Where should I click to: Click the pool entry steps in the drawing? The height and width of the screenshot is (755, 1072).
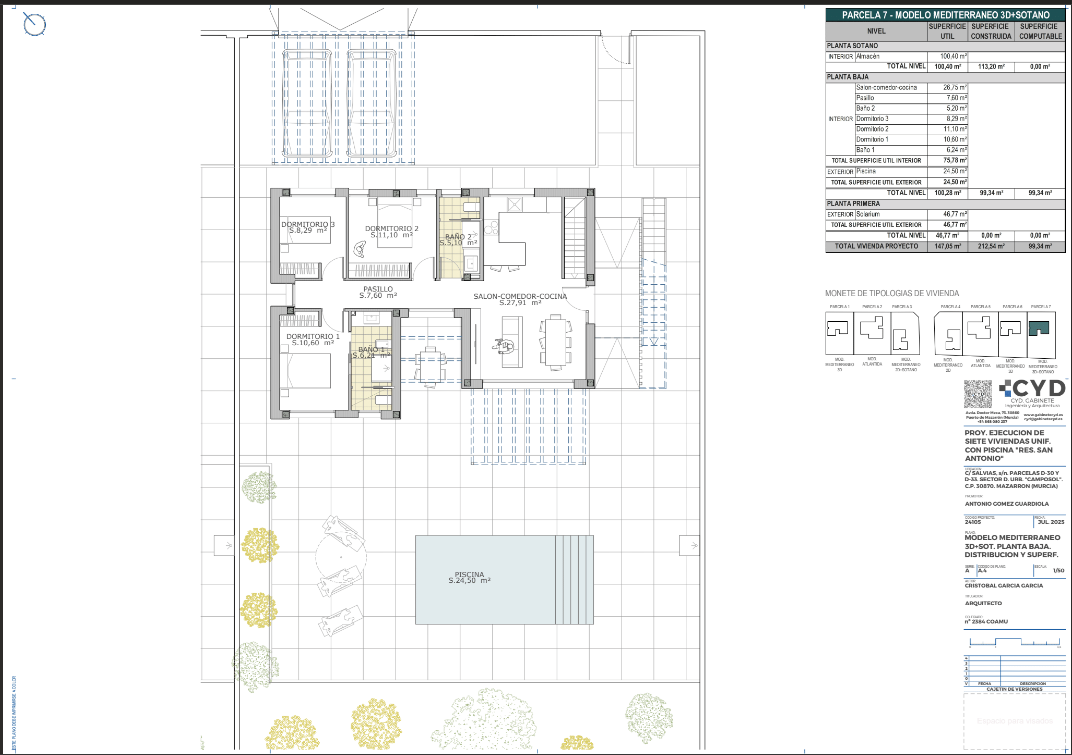pos(574,579)
